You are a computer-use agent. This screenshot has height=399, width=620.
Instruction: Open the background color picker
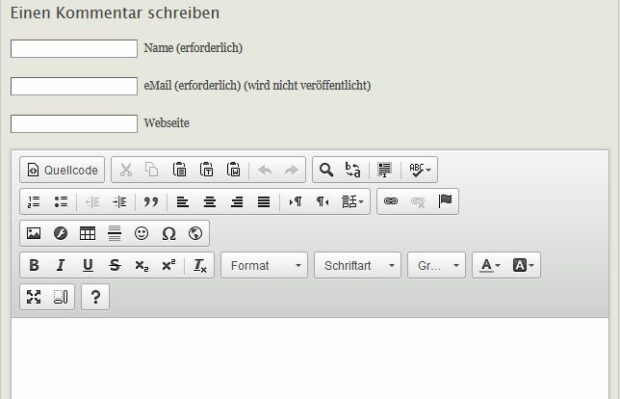[x=523, y=265]
